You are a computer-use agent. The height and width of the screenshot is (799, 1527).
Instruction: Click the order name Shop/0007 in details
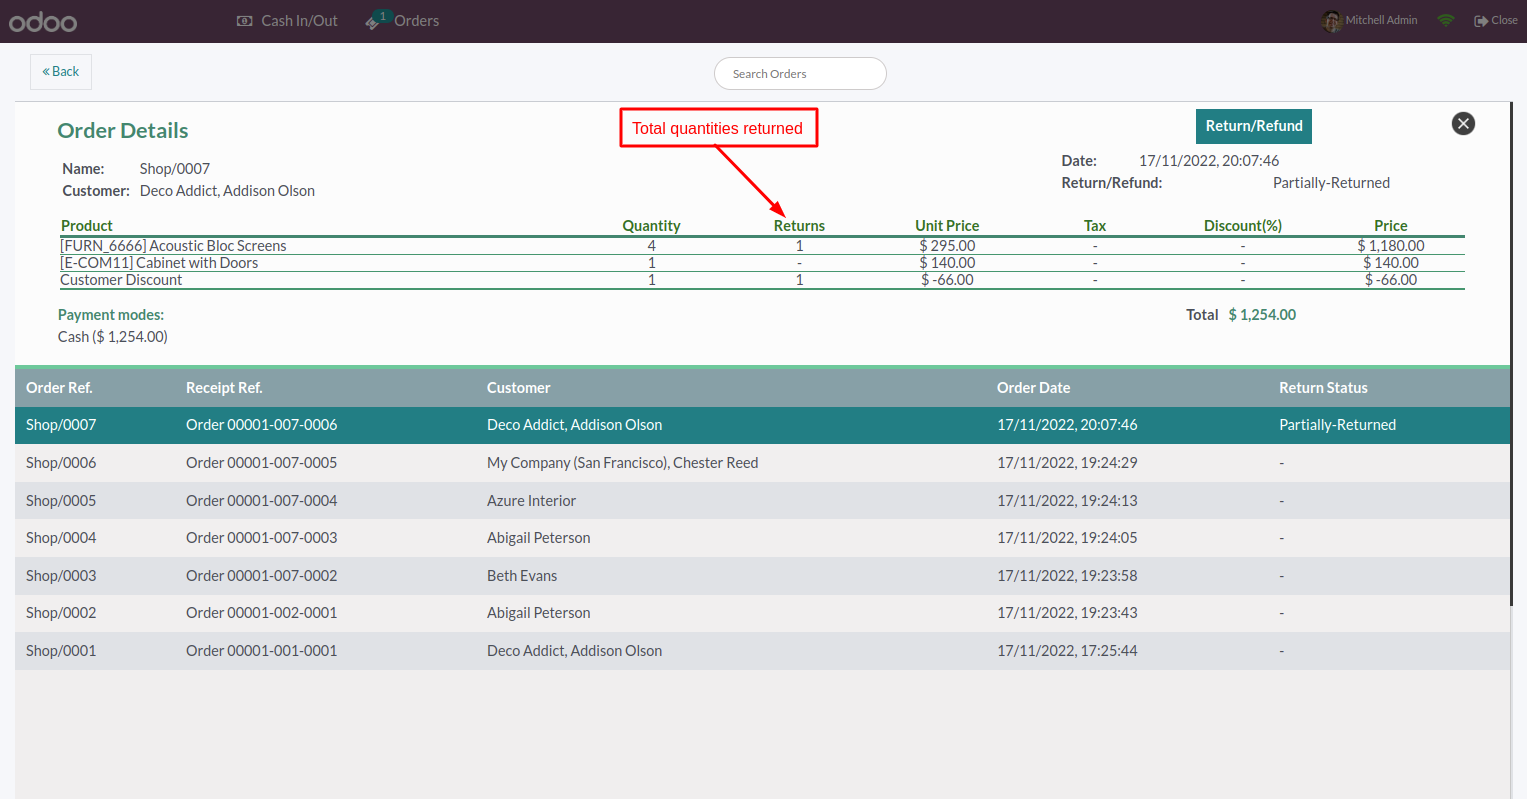pos(175,169)
